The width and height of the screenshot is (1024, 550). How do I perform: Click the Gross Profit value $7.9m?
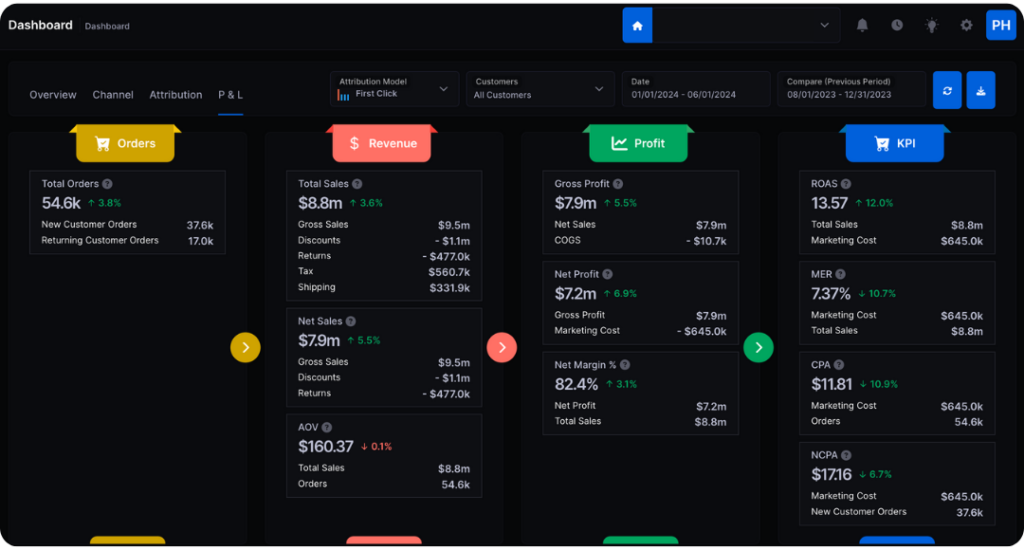(575, 203)
